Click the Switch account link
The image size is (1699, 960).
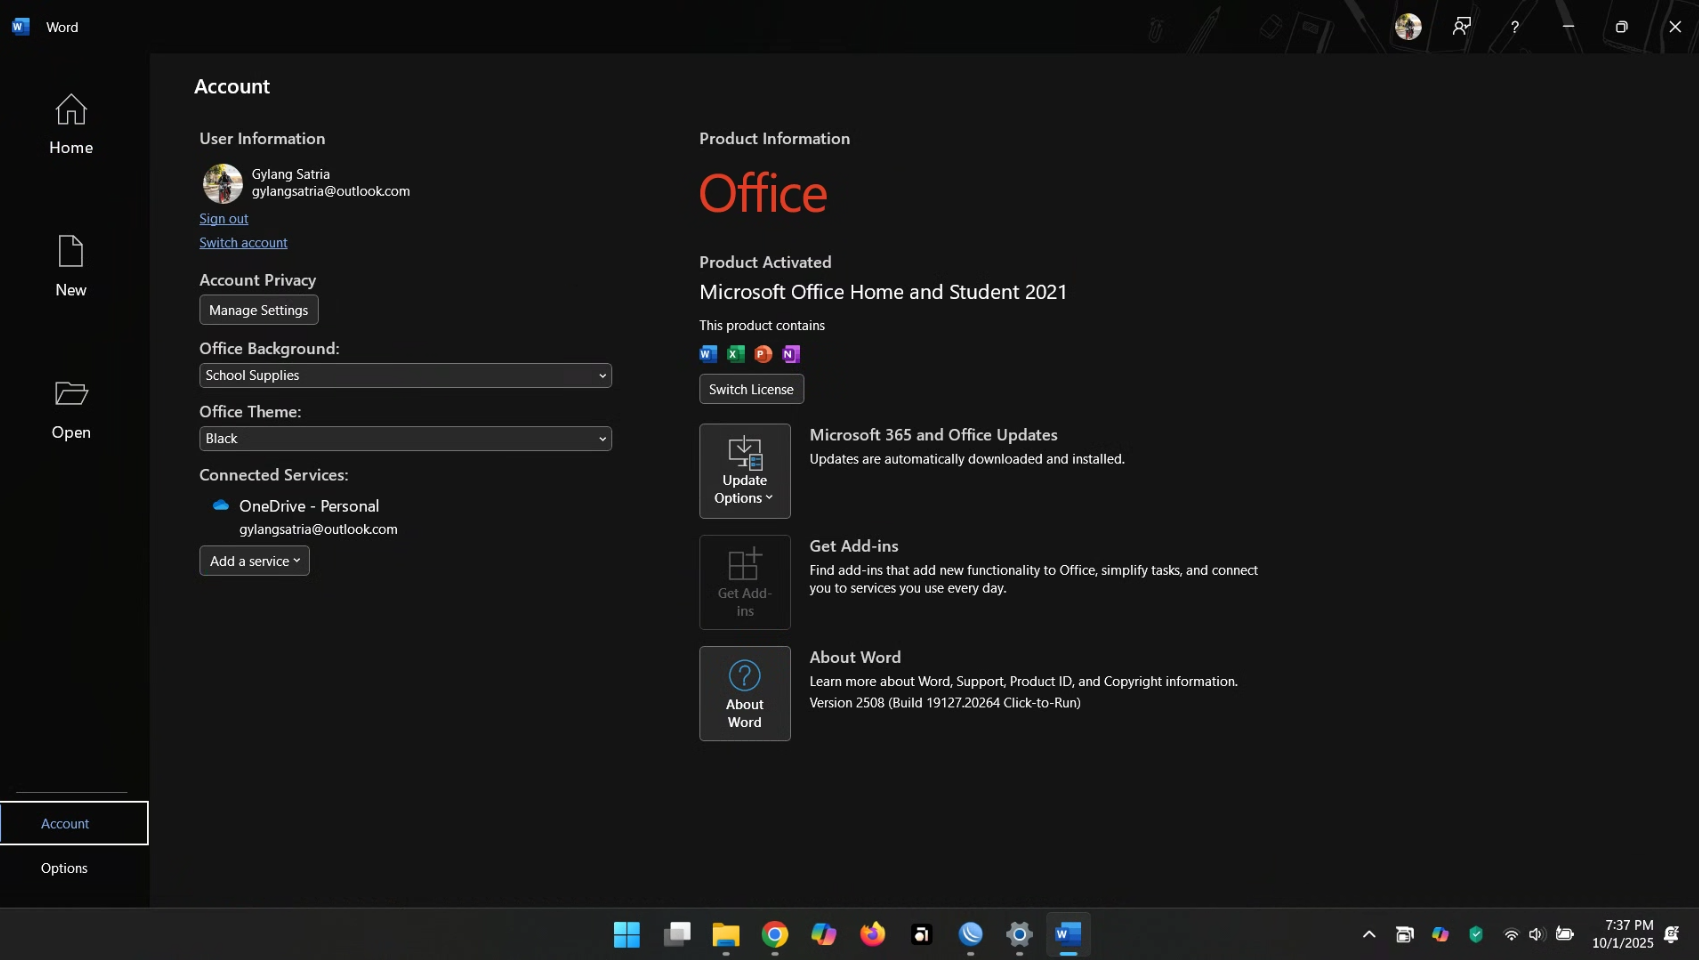pyautogui.click(x=243, y=243)
